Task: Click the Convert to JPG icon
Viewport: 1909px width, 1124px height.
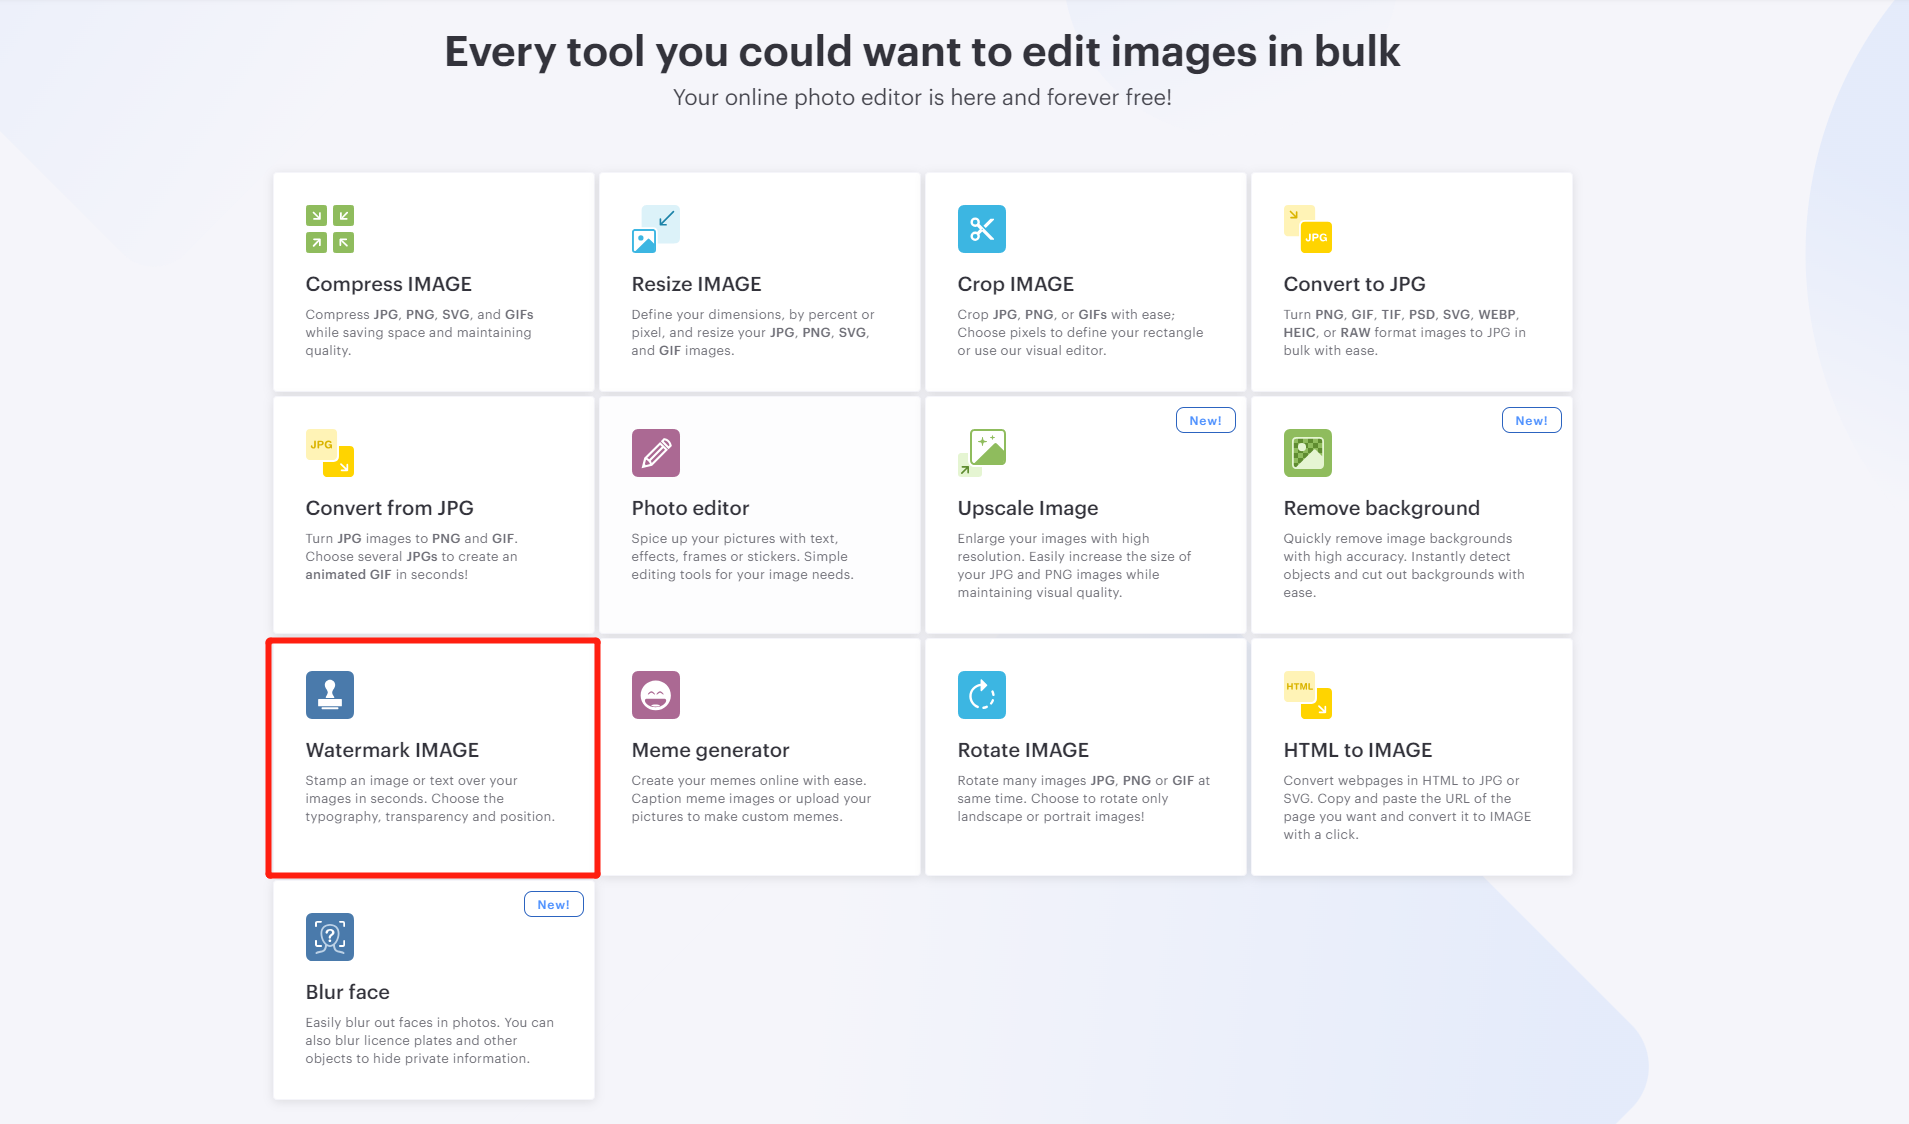Action: coord(1308,229)
